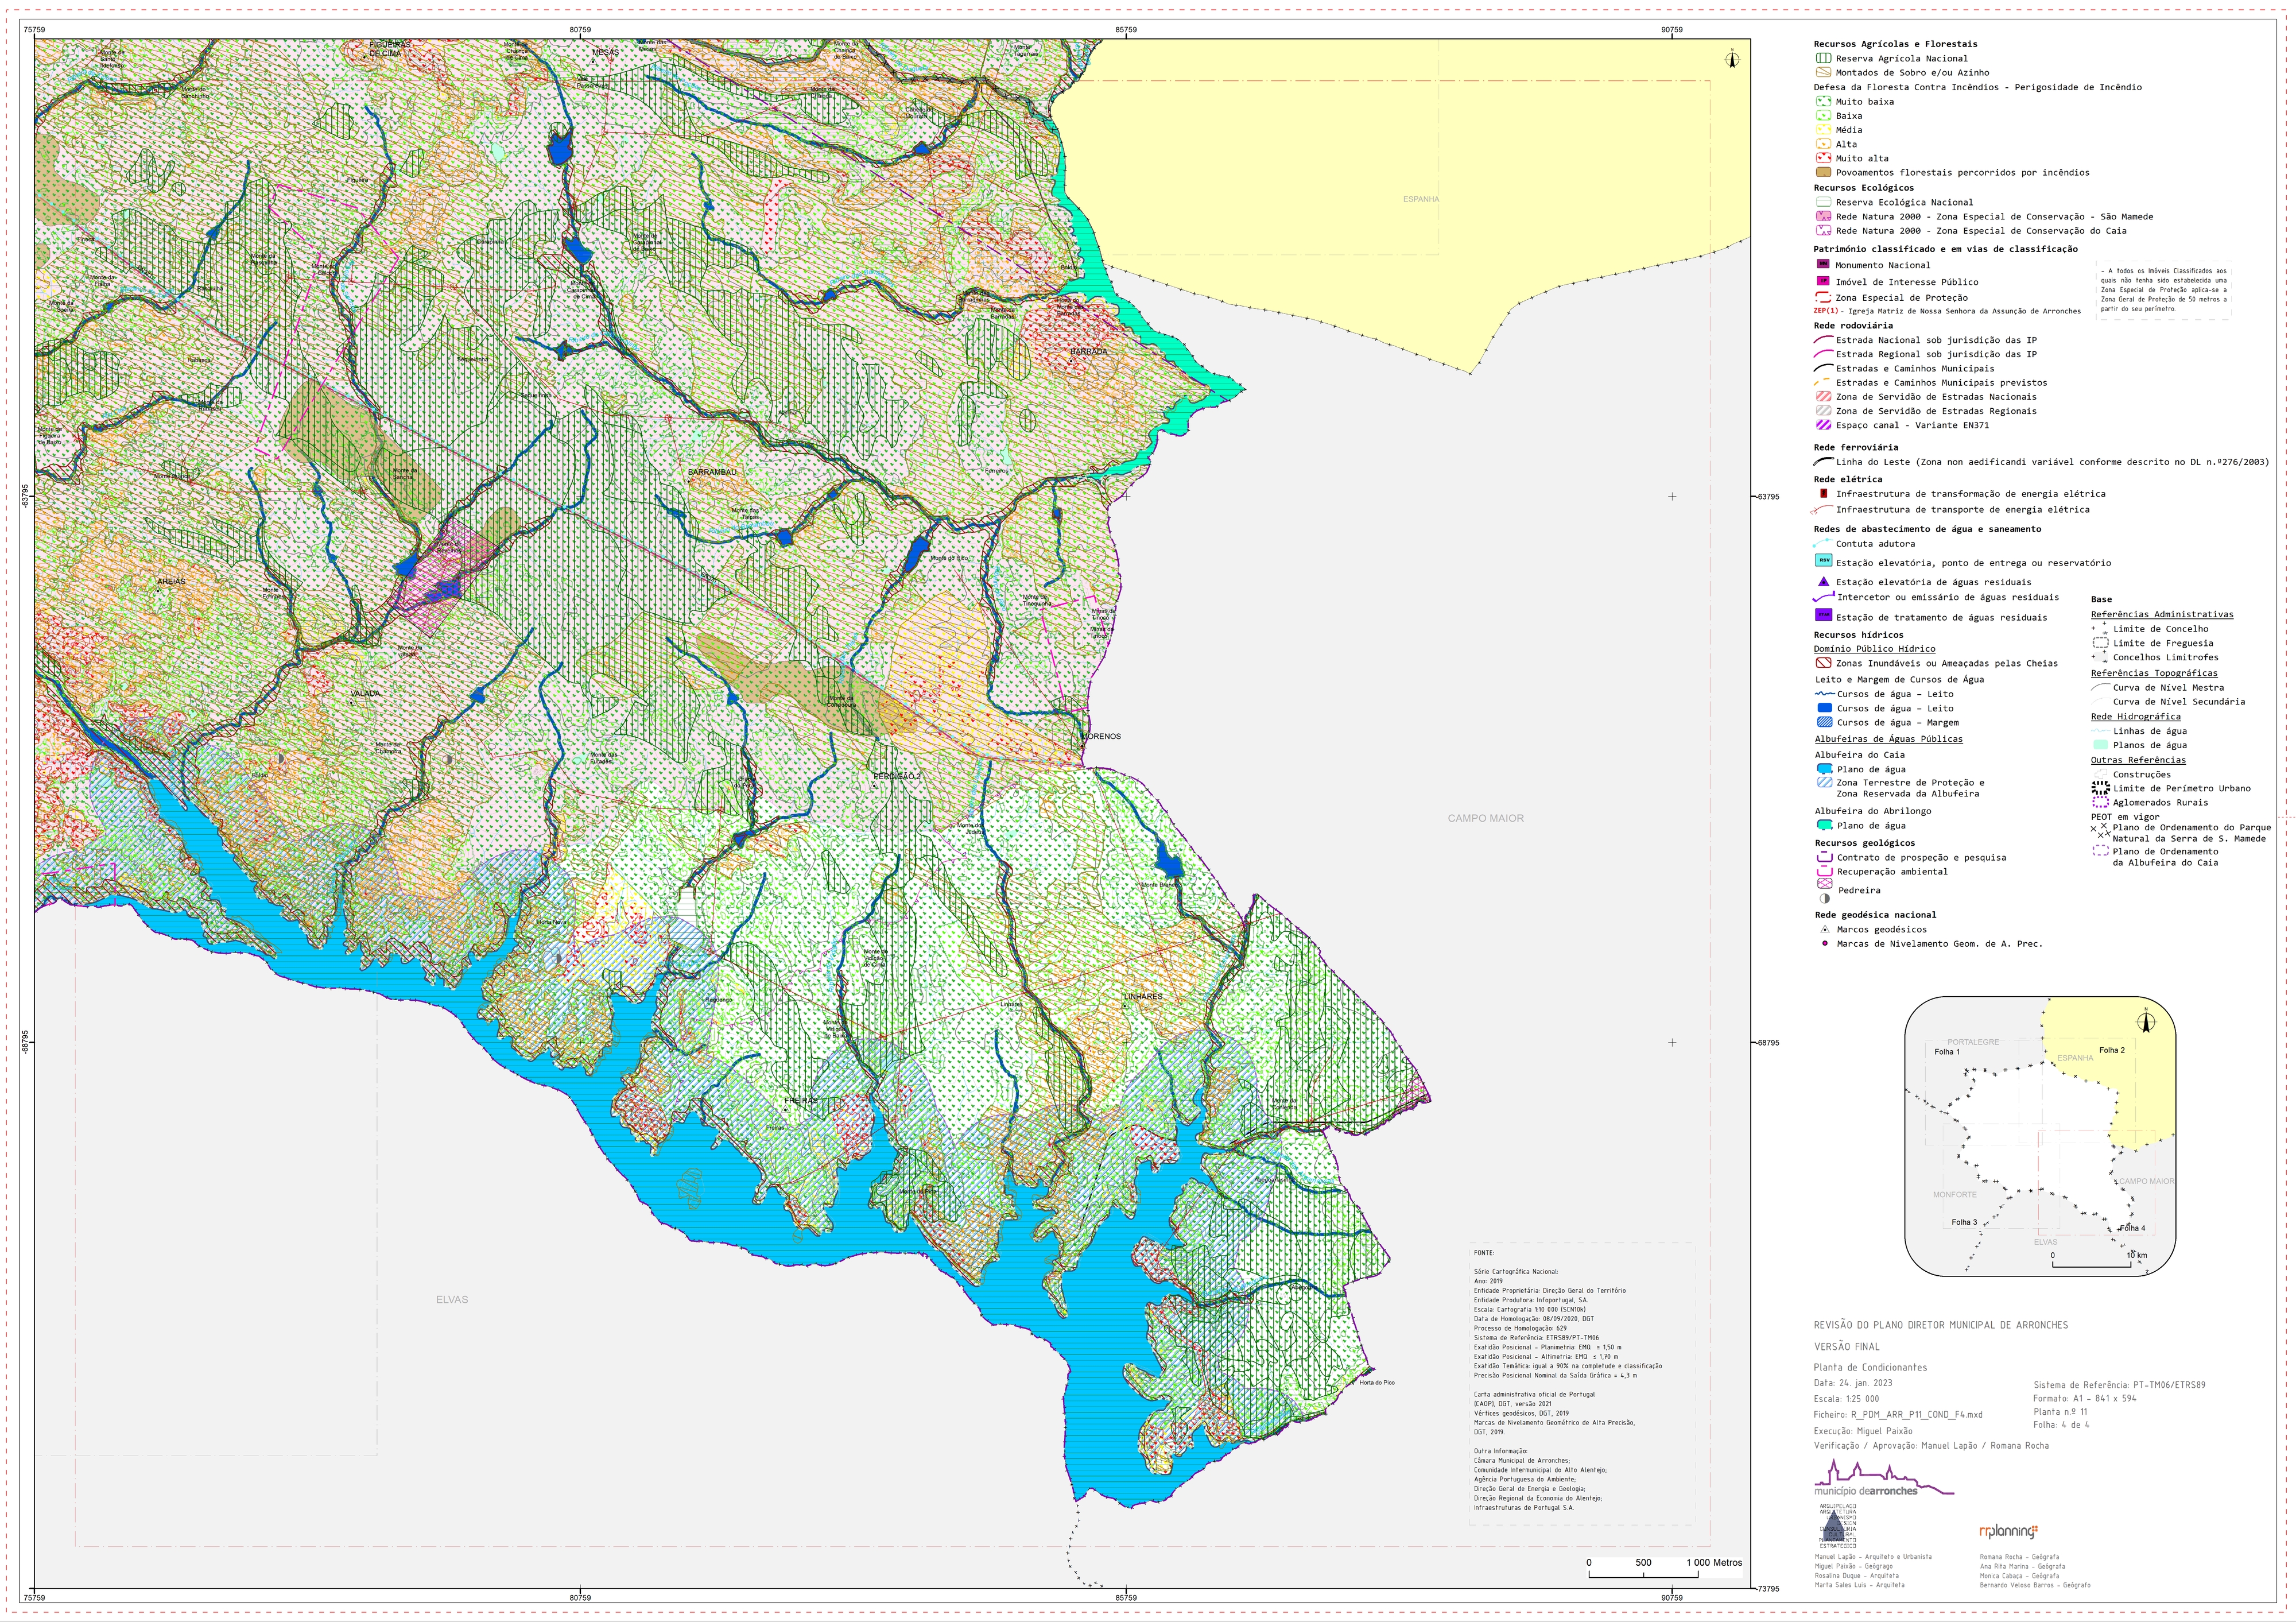Click the Folha 4 label in the inset map

pos(2132,1228)
